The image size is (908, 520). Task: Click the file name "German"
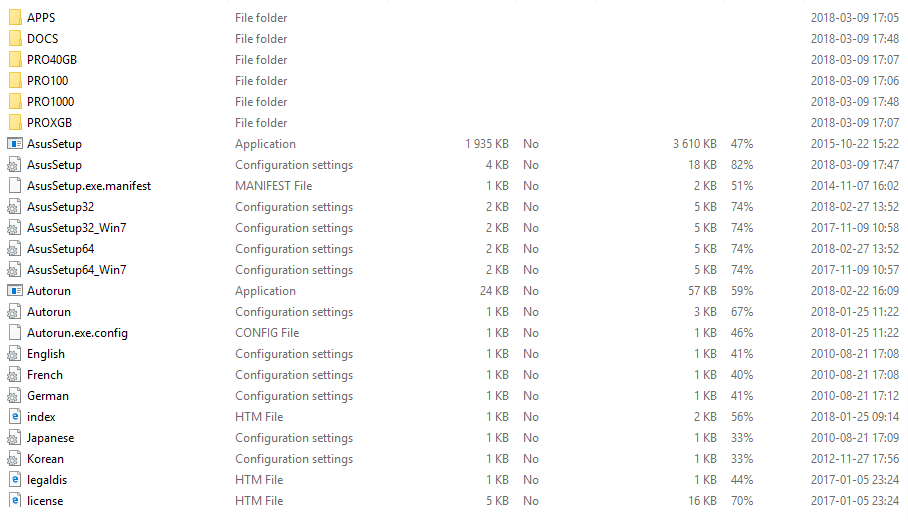47,396
